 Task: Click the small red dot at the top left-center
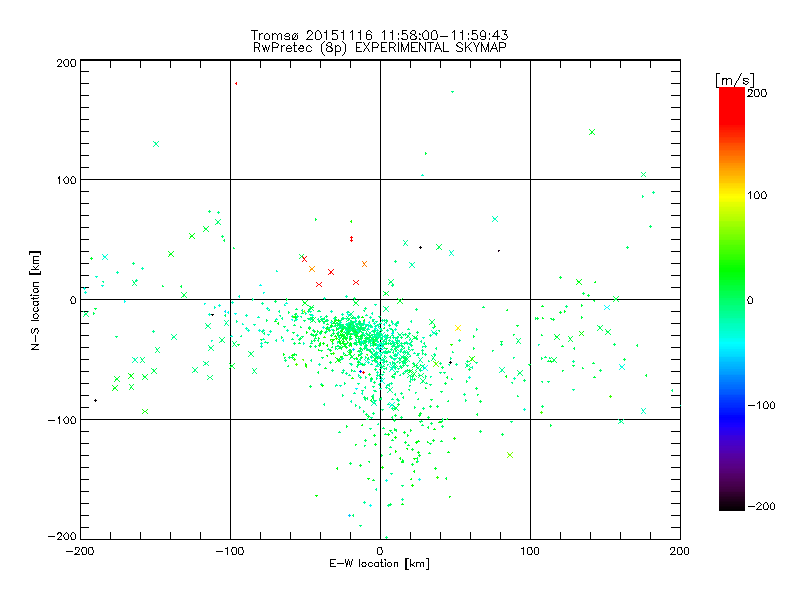point(236,83)
